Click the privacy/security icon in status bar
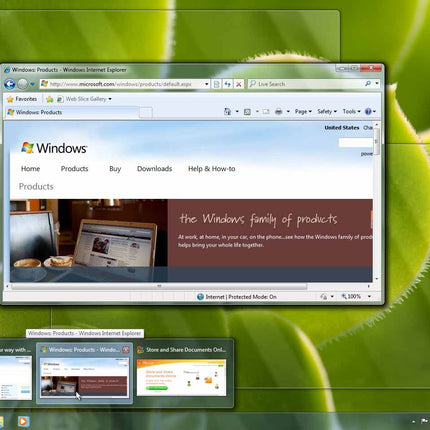This screenshot has width=430, height=430. pyautogui.click(x=323, y=296)
